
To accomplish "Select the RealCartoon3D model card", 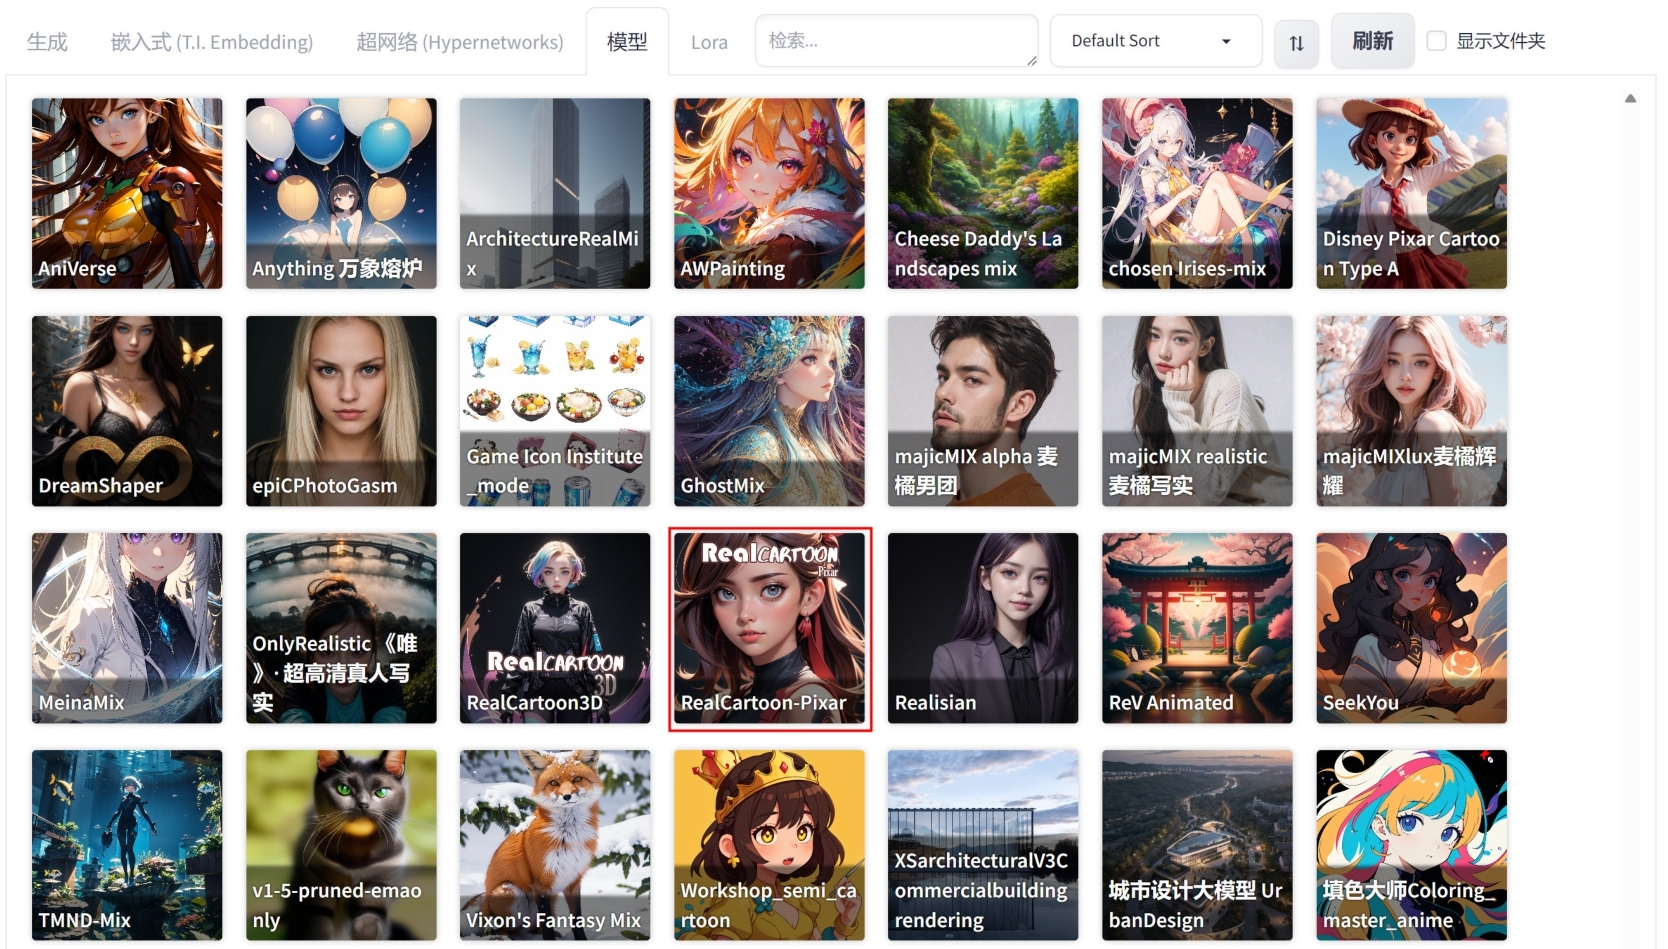I will tap(555, 628).
